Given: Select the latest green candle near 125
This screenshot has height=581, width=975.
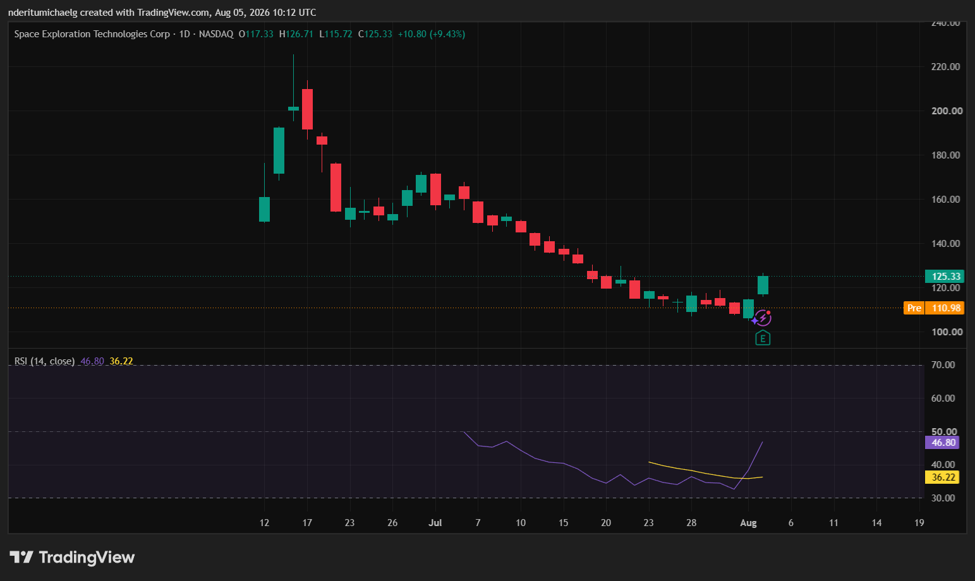Looking at the screenshot, I should pos(763,285).
